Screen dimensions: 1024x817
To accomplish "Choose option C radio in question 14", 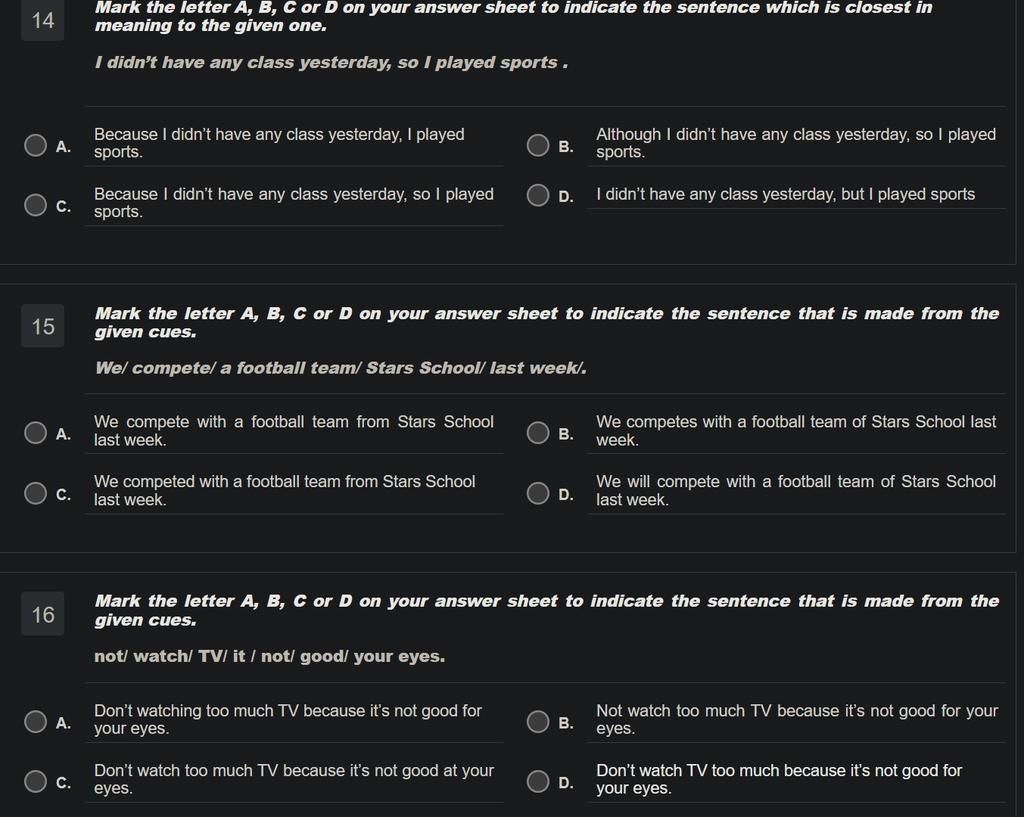I will (35, 205).
